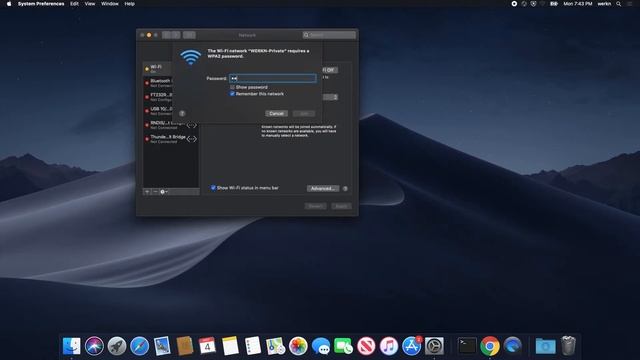Select the Bluetooth service in the list
This screenshot has width=640, height=360.
coord(158,83)
